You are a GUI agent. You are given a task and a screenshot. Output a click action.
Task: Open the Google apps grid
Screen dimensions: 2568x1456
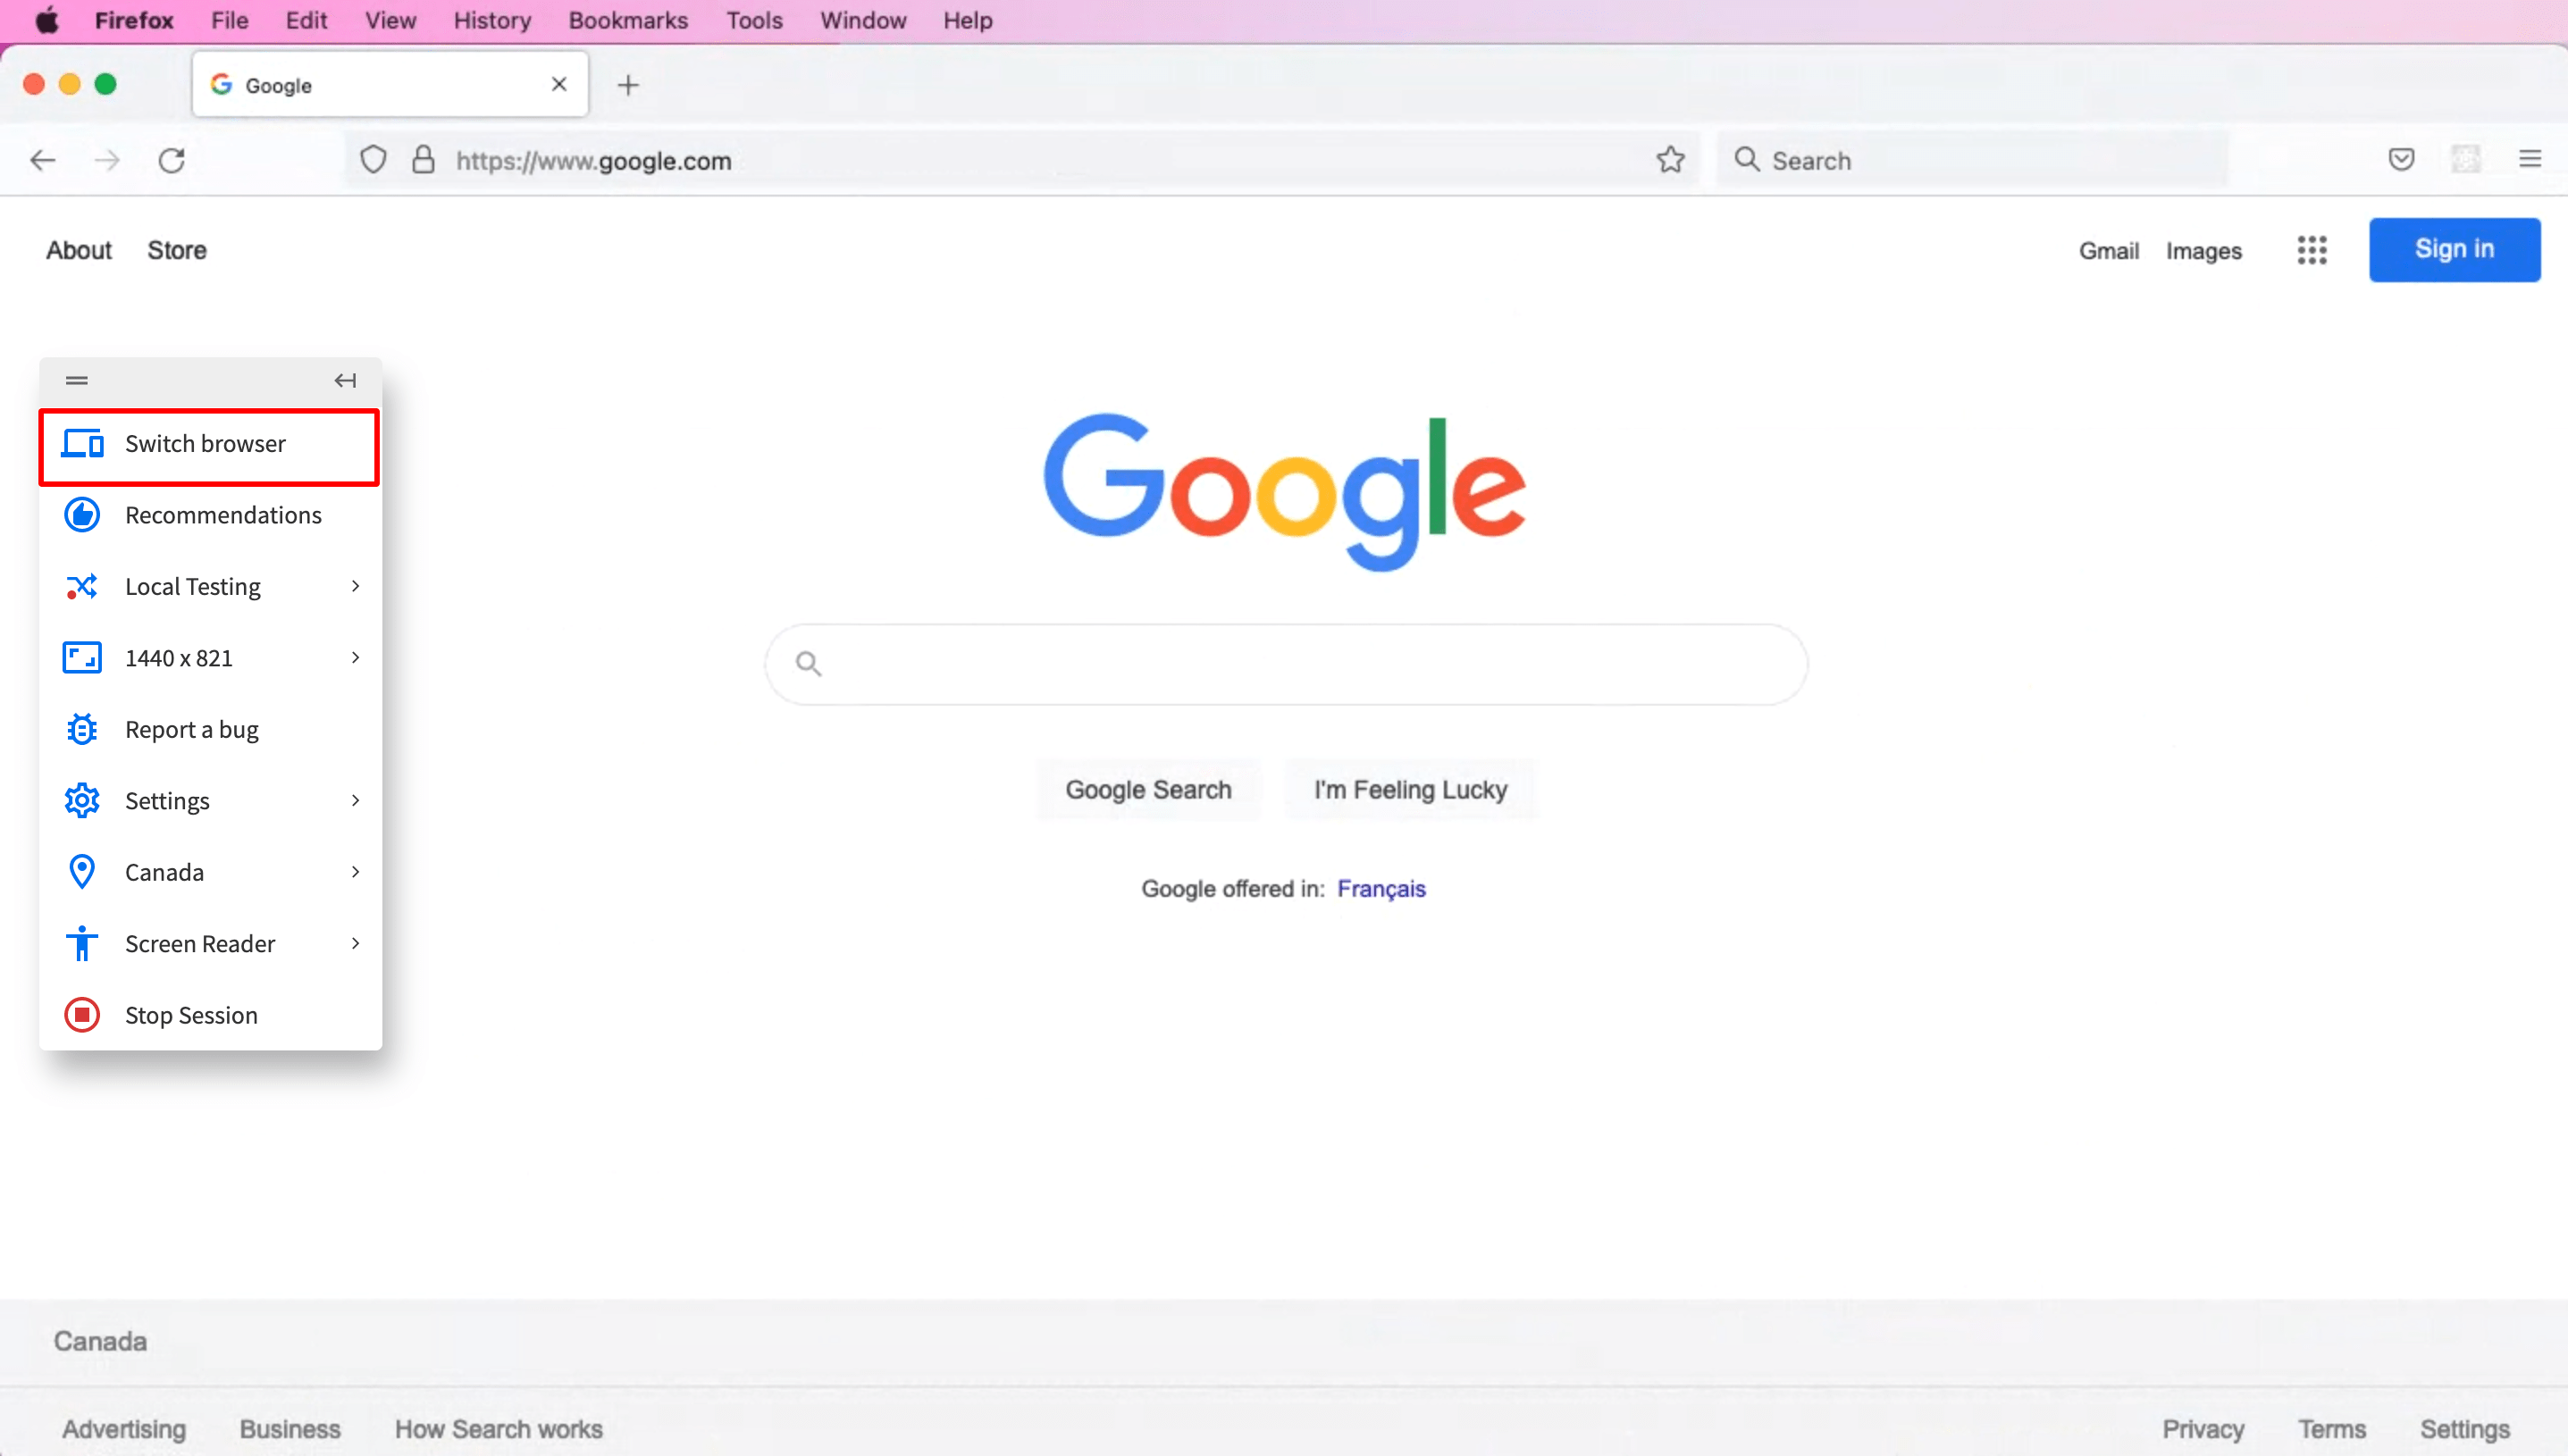click(2312, 250)
